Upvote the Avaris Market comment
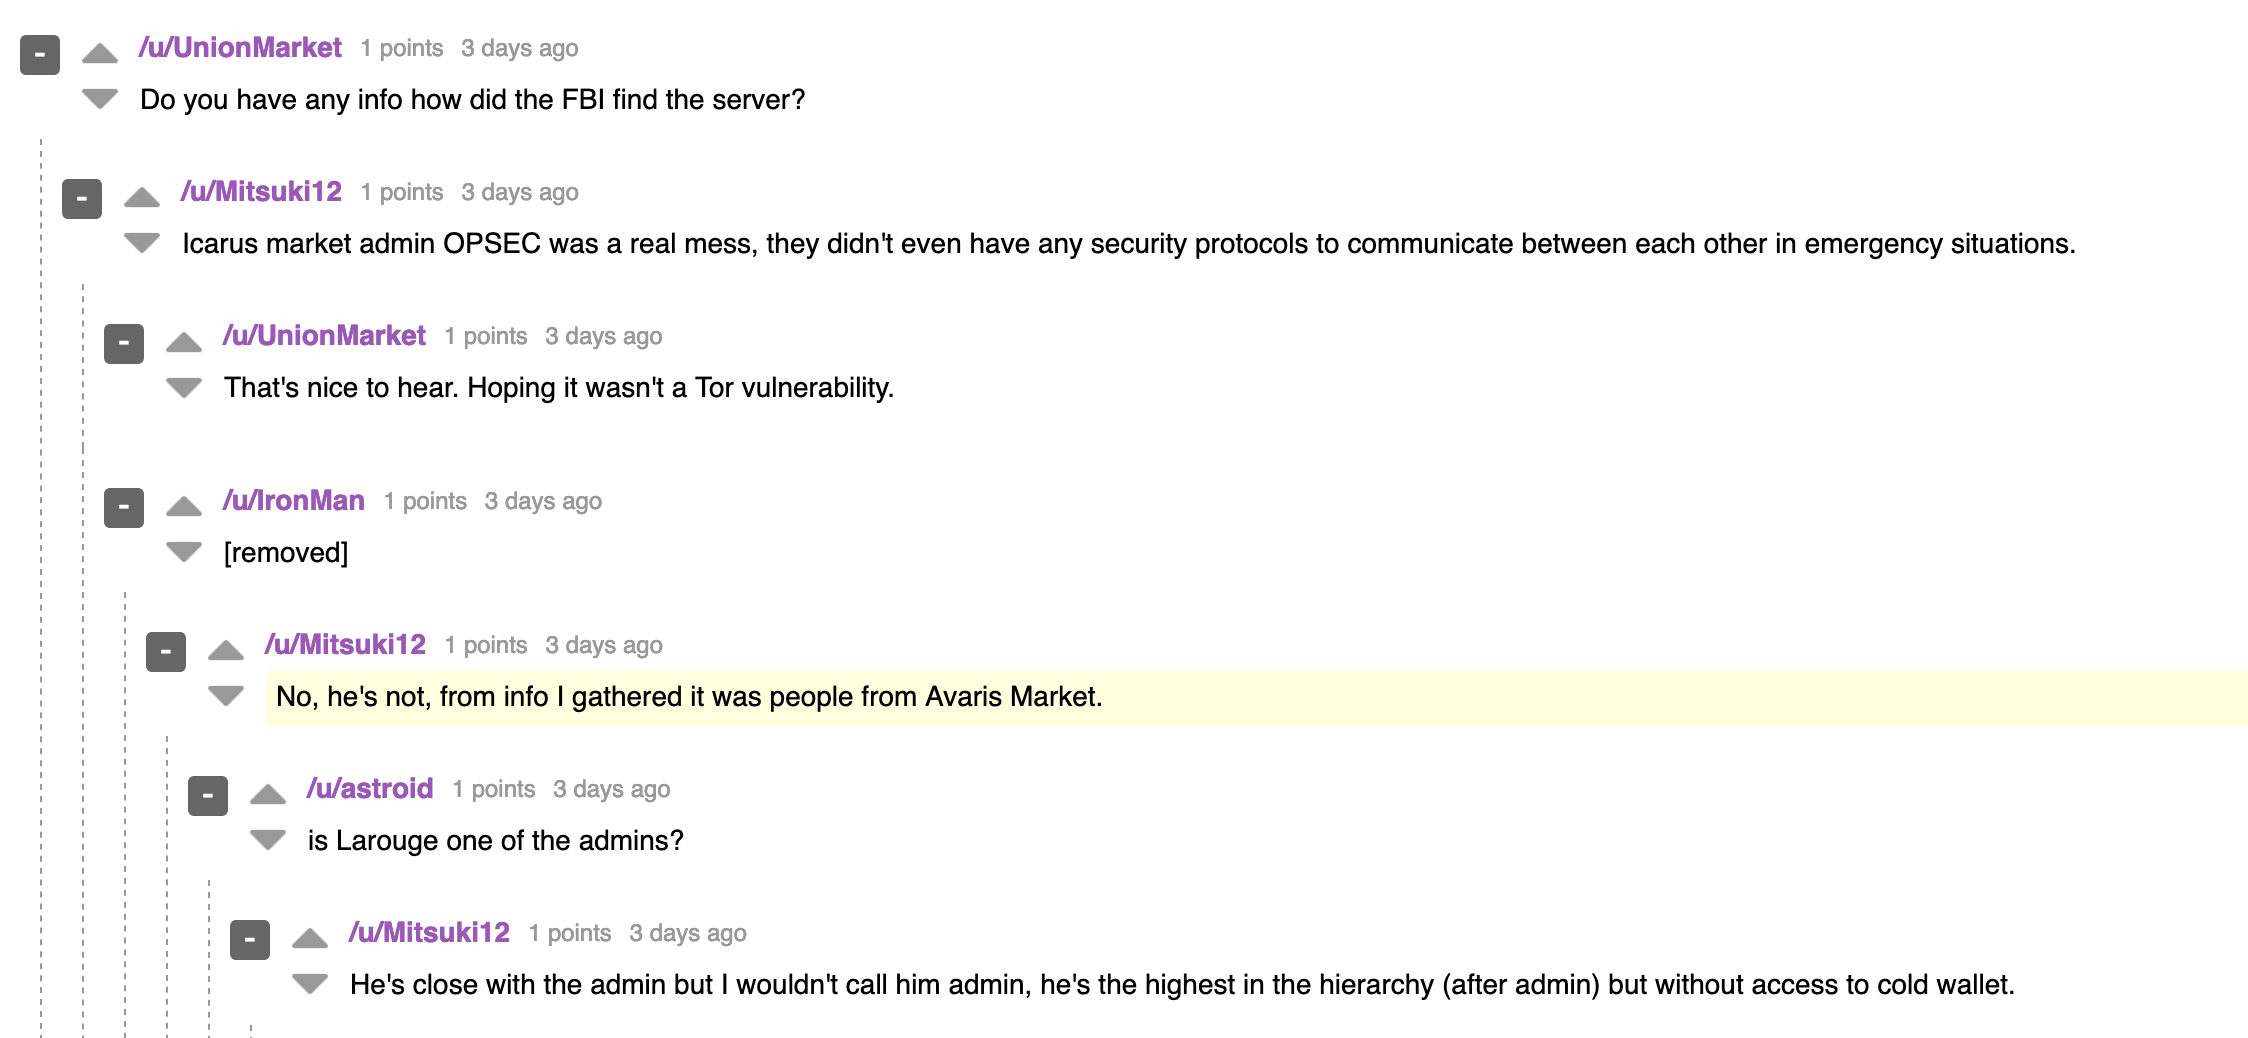The image size is (2248, 1038). tap(226, 651)
